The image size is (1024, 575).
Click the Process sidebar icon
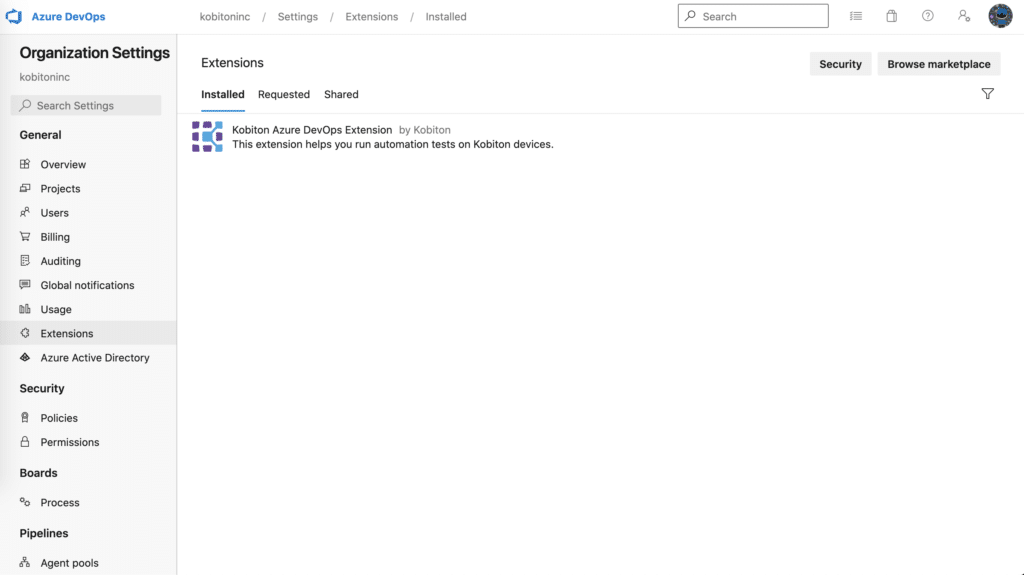[x=25, y=502]
